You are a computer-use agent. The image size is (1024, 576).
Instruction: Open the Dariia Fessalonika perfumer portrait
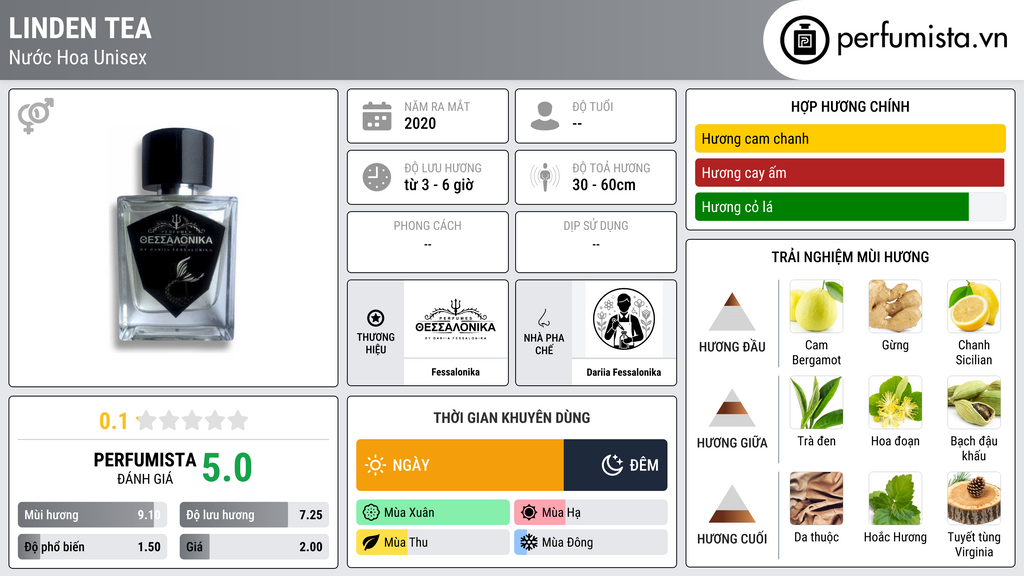point(624,319)
